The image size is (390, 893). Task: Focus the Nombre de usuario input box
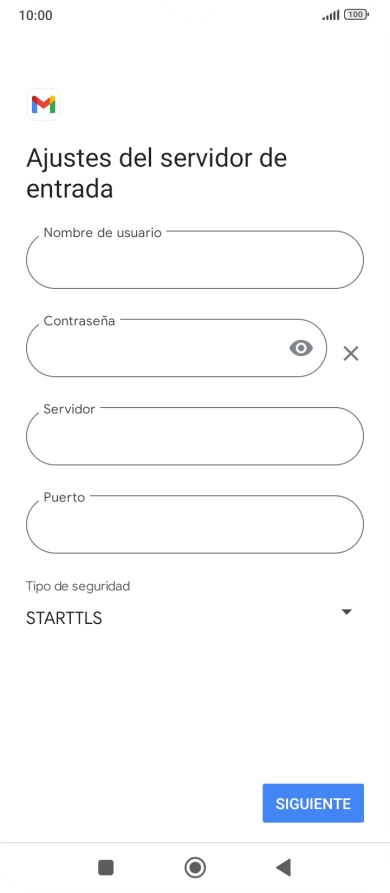point(195,260)
